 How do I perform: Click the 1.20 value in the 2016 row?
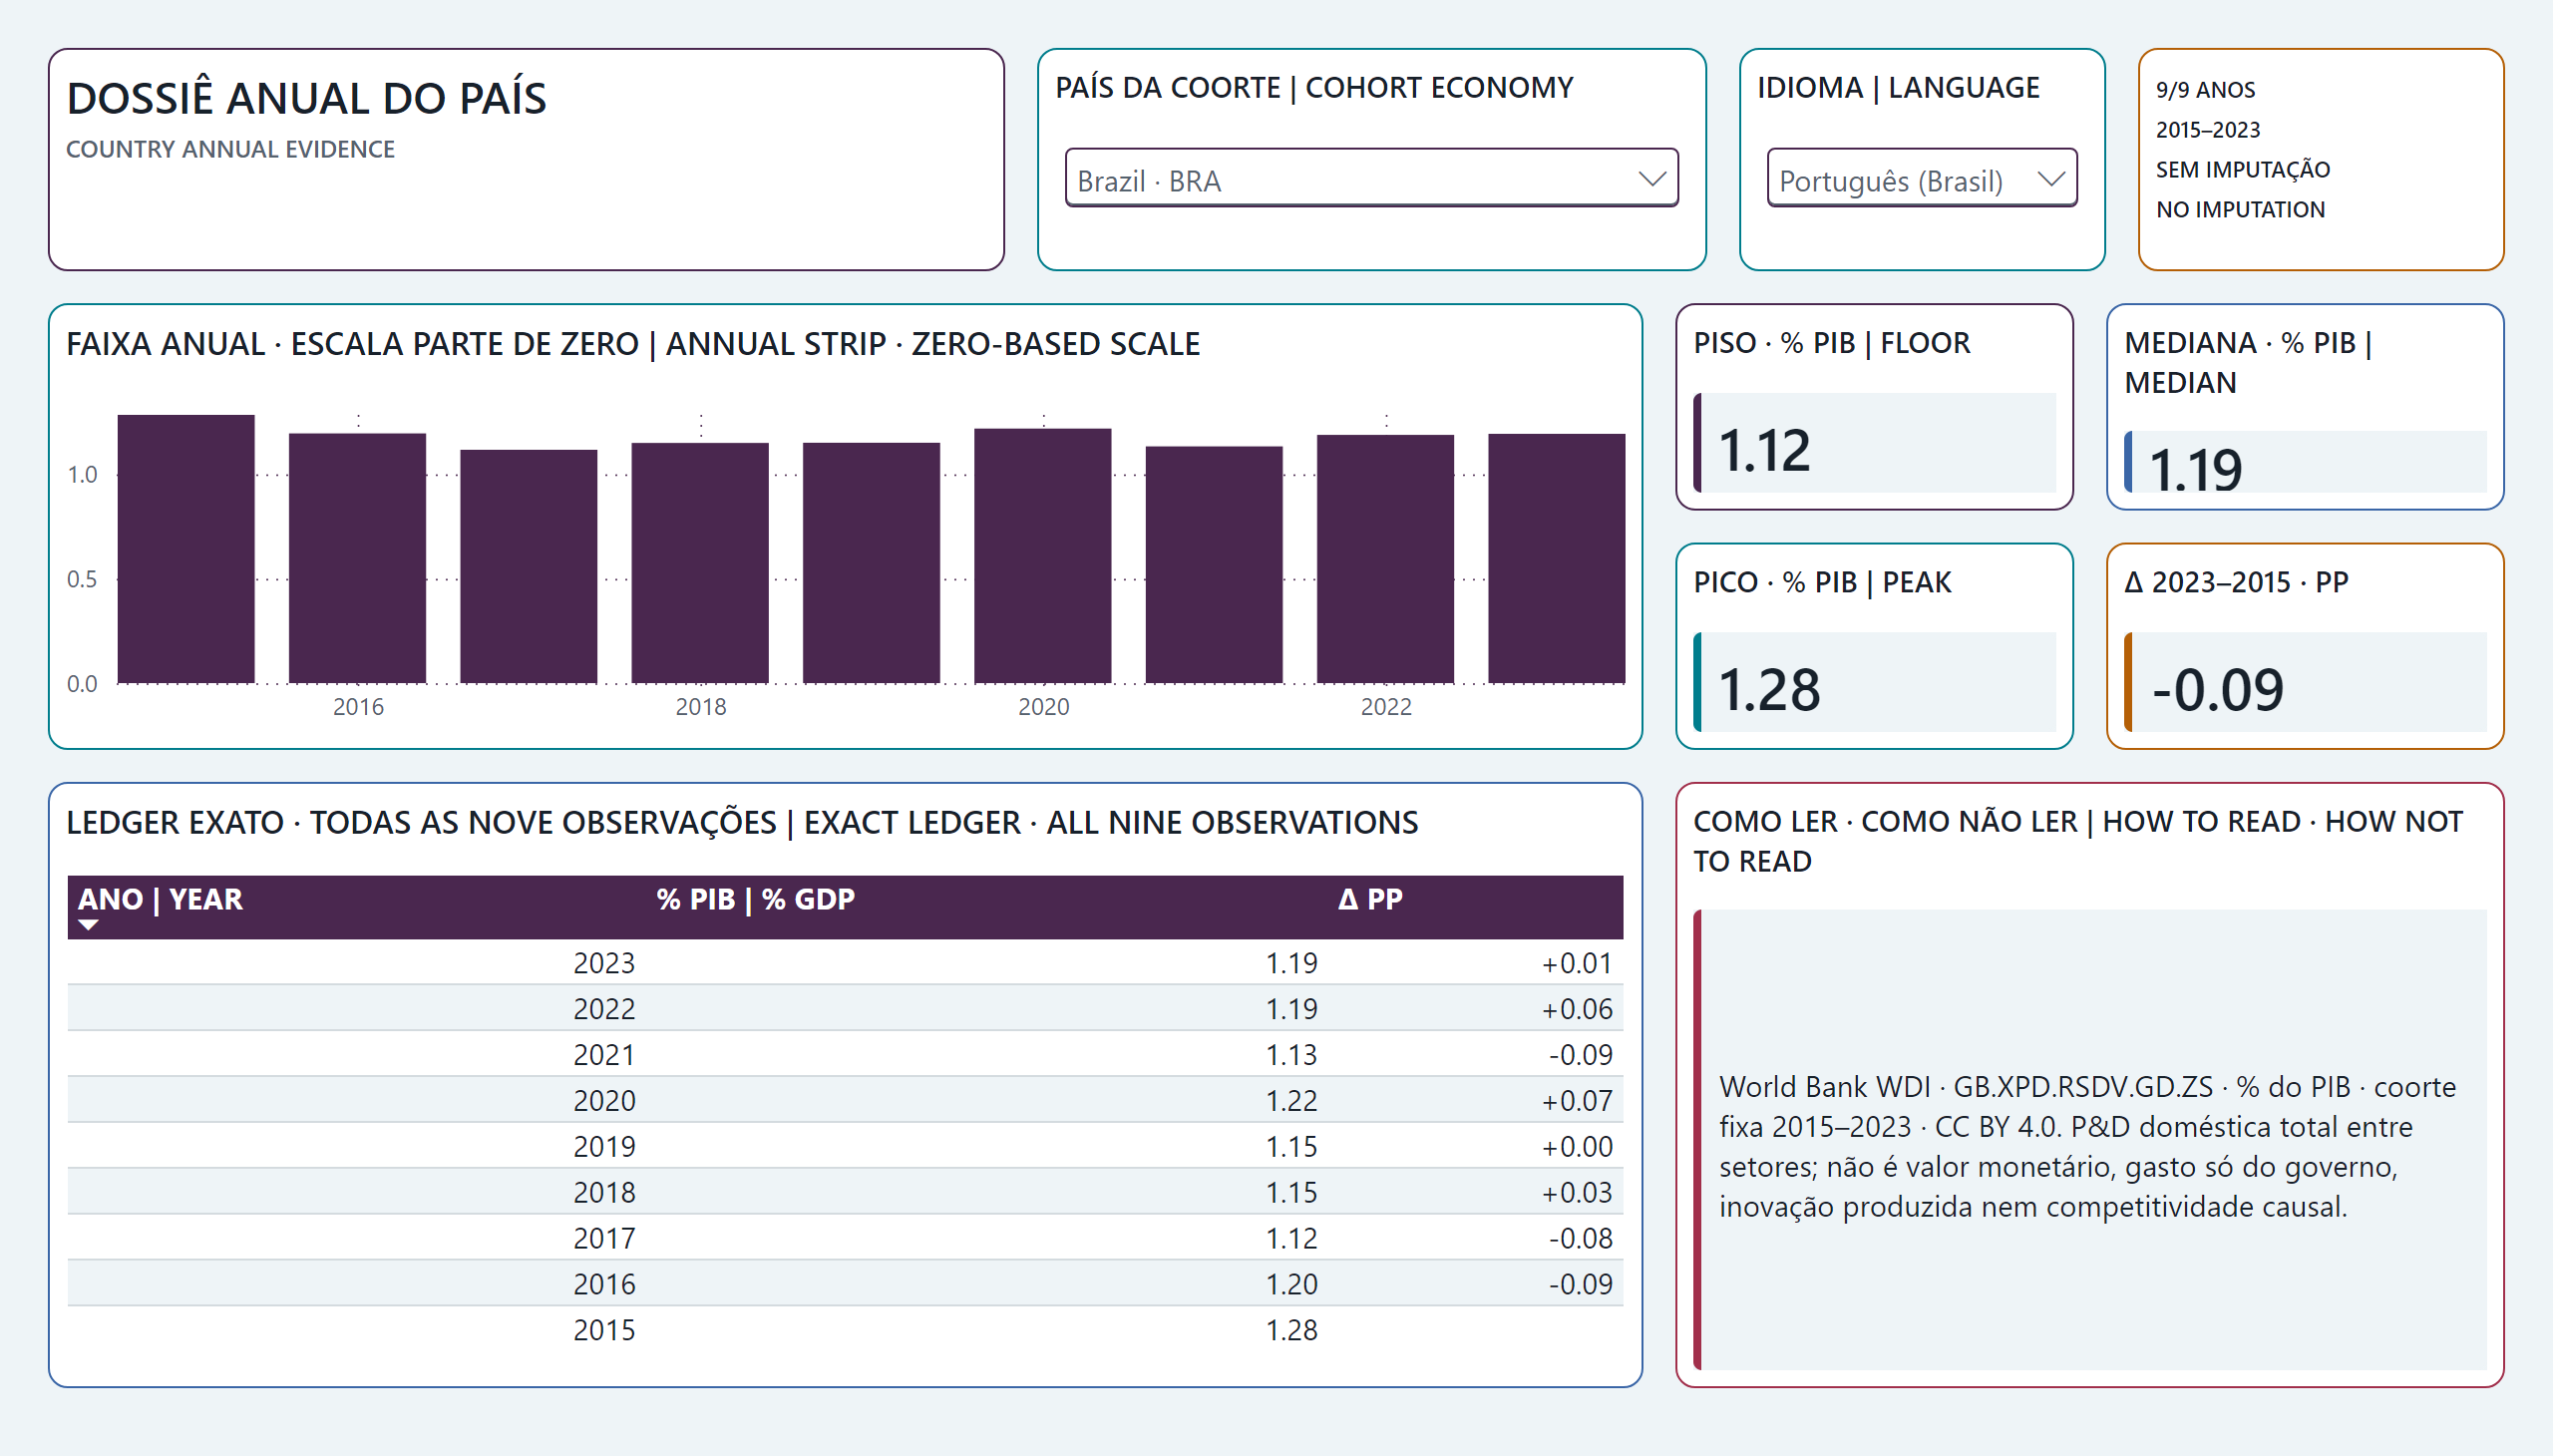1291,1285
